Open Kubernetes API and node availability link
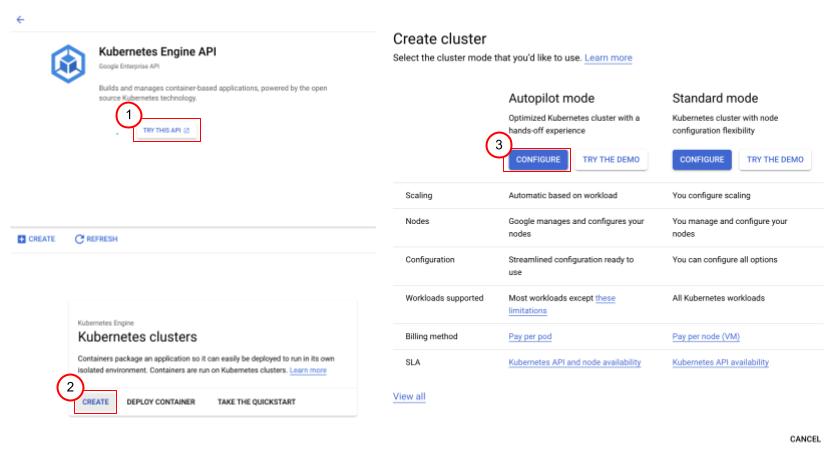The width and height of the screenshot is (830, 470). [x=574, y=363]
